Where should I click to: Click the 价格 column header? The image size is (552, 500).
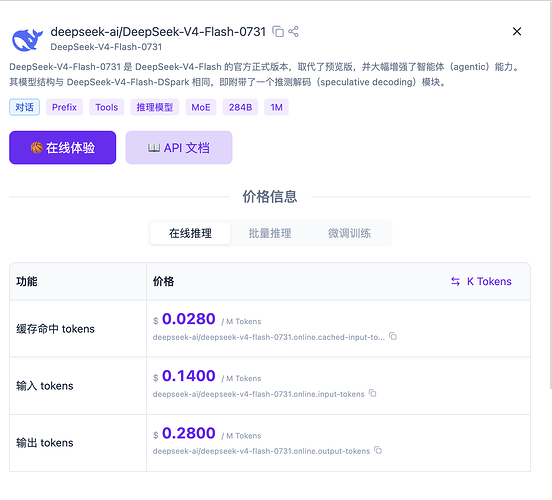(163, 281)
